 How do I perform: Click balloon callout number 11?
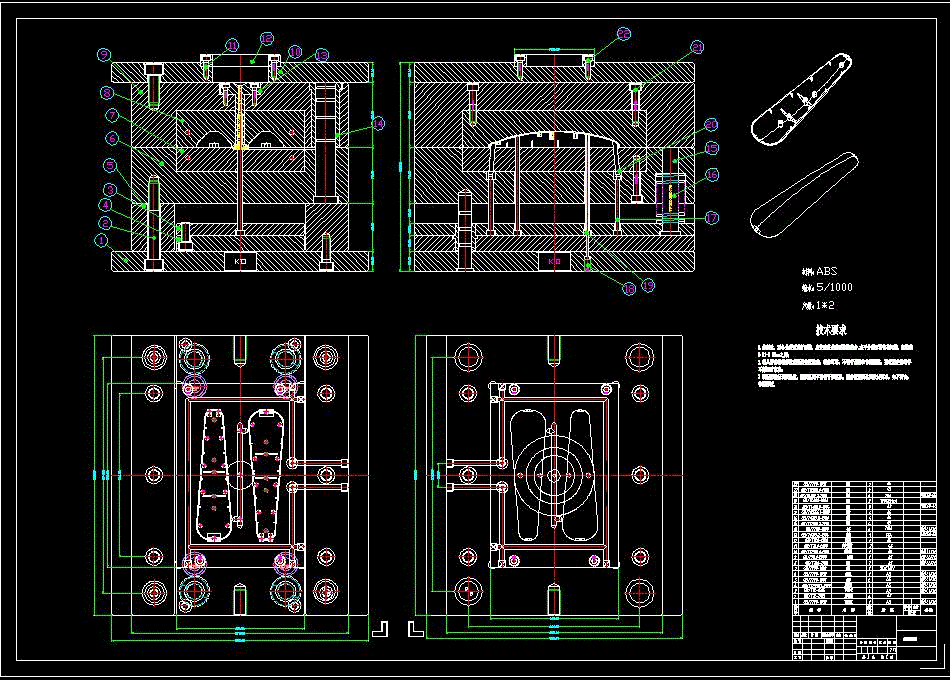[x=231, y=45]
